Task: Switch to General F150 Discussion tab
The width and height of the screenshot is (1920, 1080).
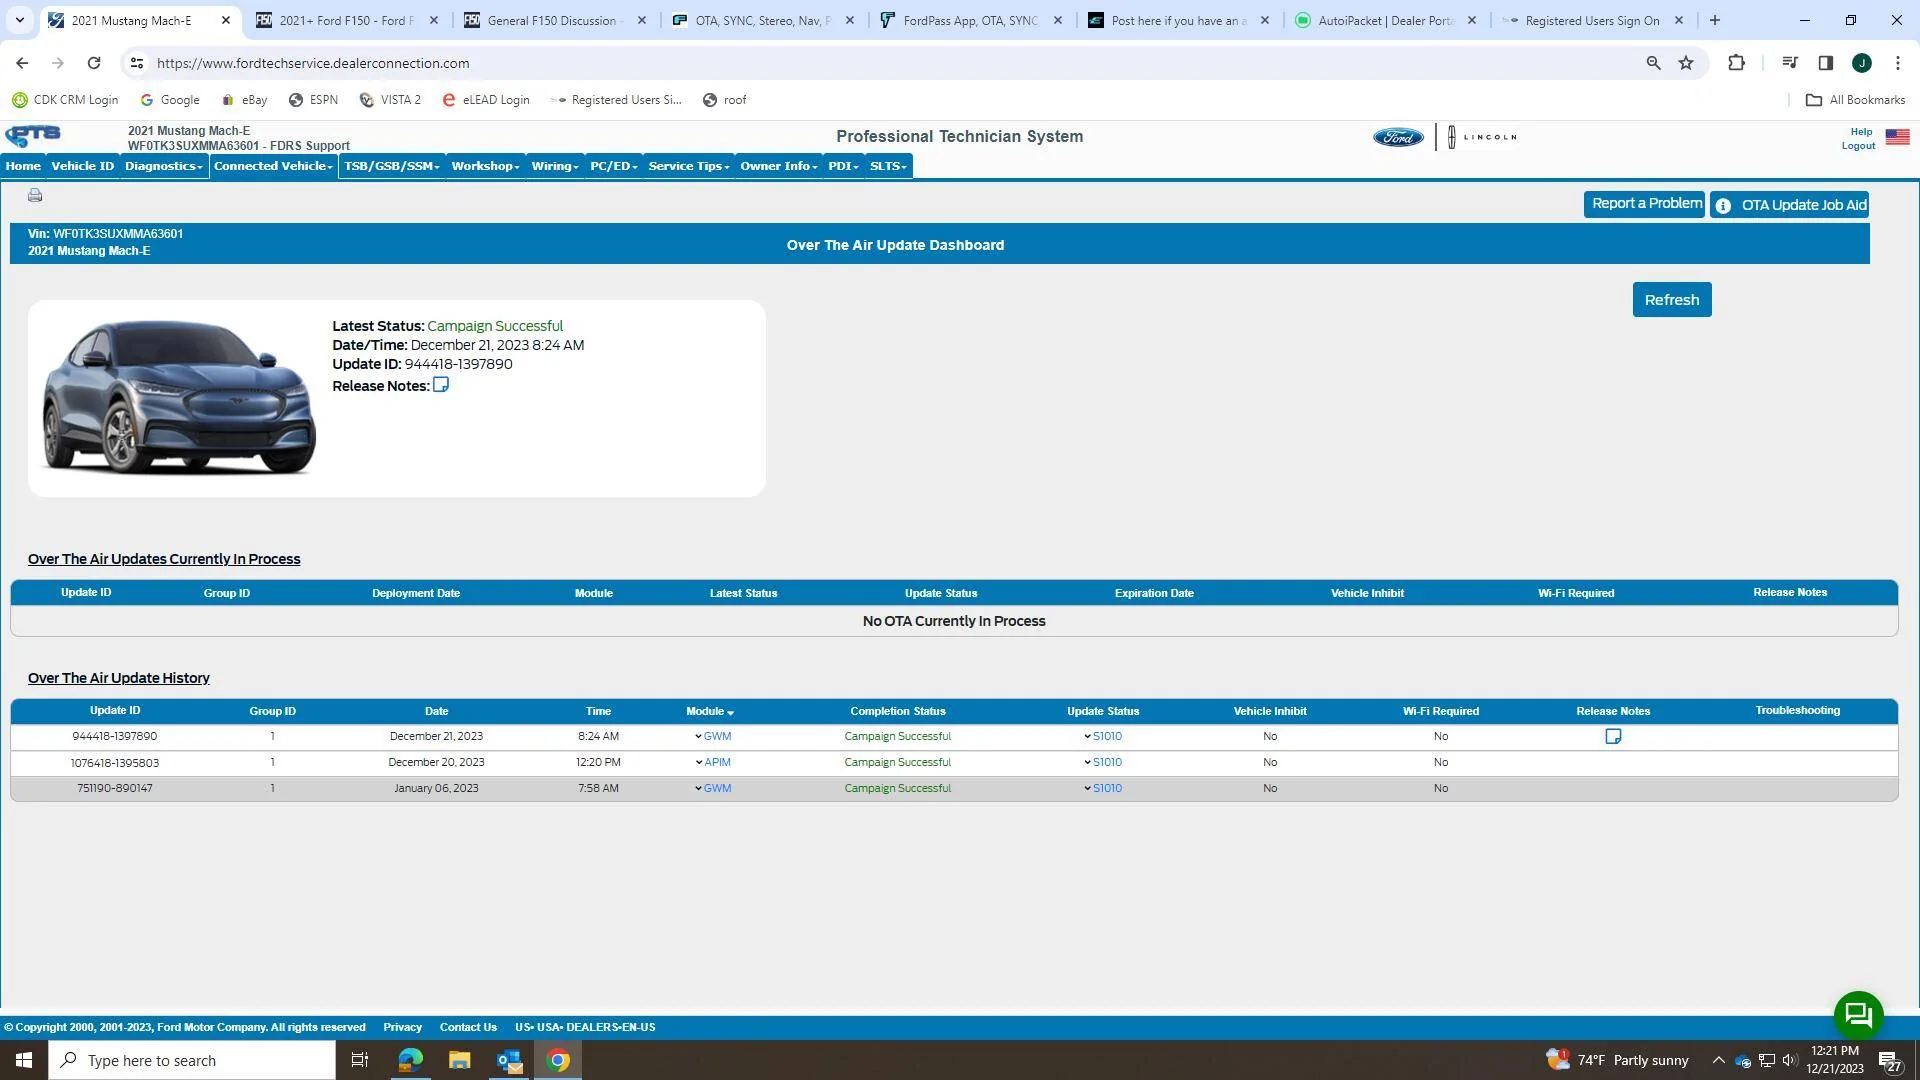Action: [x=554, y=20]
